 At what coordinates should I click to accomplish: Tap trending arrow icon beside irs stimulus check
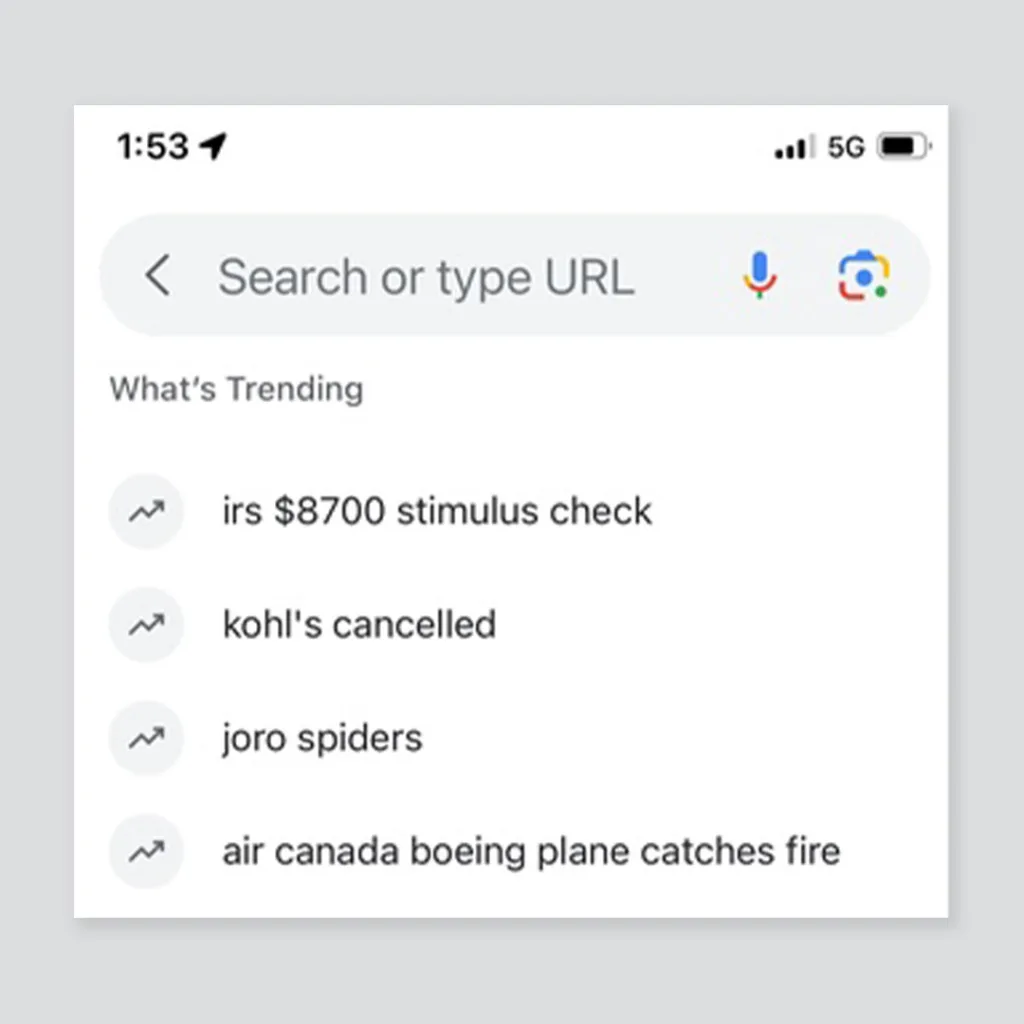(146, 512)
